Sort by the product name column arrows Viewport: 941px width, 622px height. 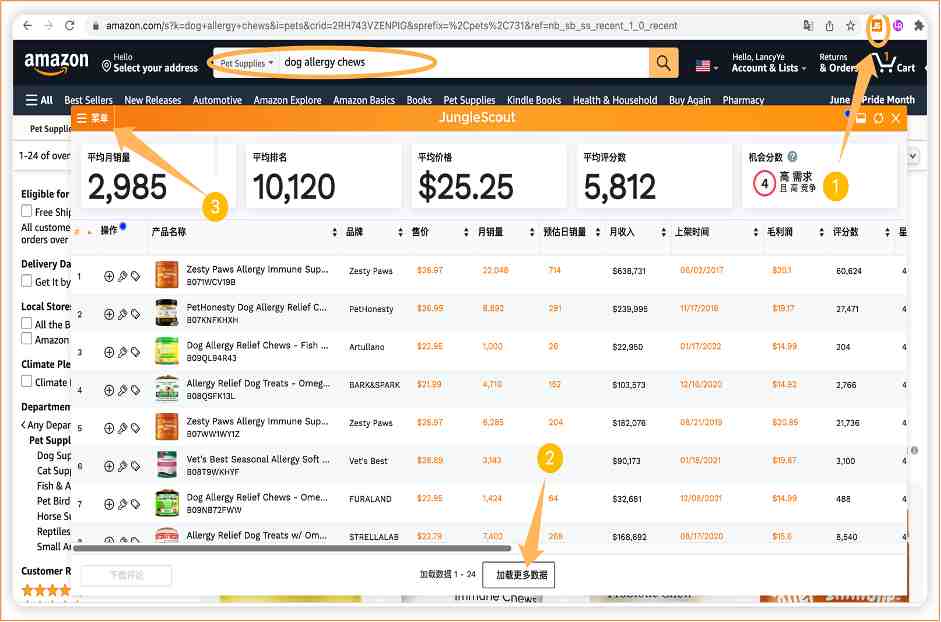tap(334, 232)
